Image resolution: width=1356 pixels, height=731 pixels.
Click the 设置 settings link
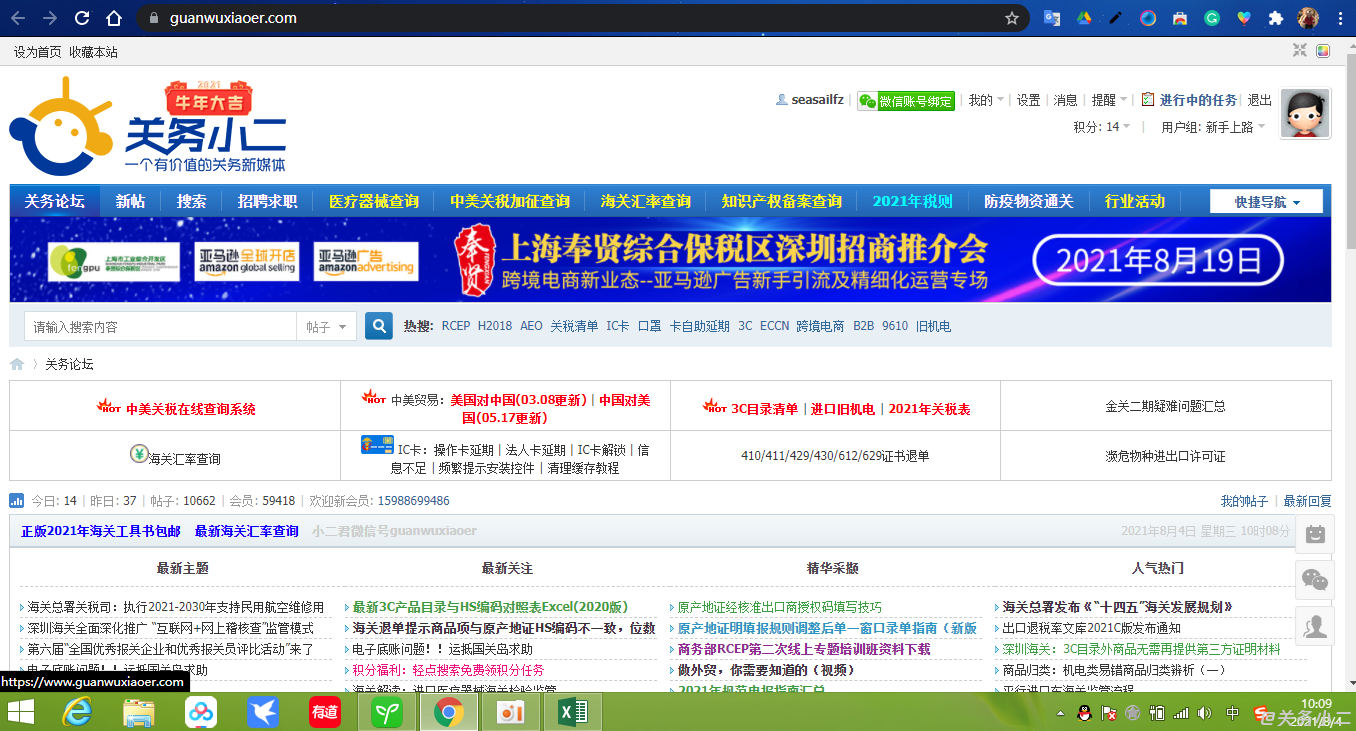(1029, 100)
